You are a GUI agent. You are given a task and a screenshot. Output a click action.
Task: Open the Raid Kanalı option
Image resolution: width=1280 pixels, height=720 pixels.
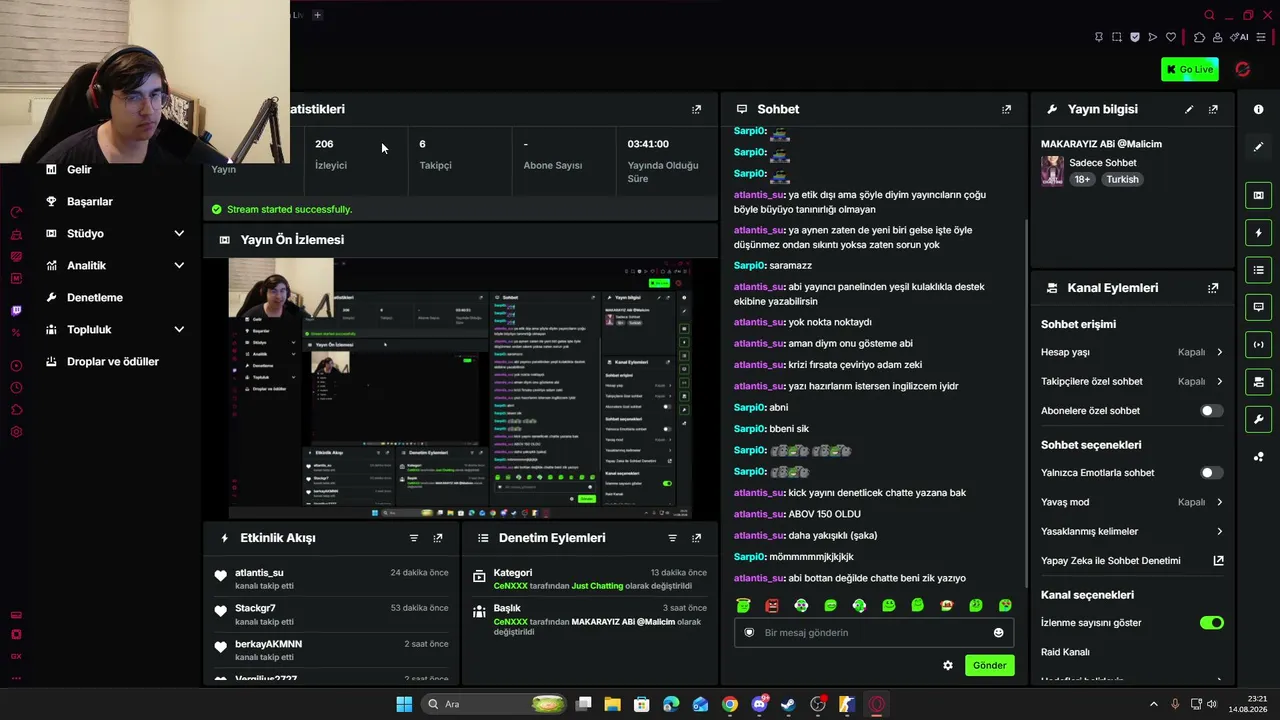[x=1065, y=652]
